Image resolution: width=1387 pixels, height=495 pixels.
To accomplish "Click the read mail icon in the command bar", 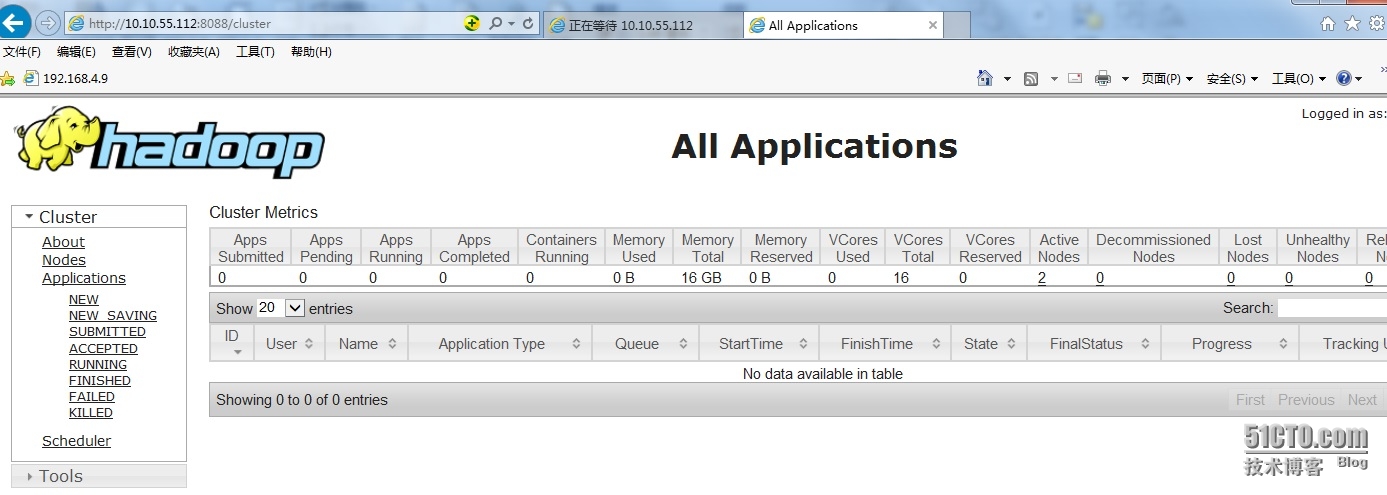I will tap(1075, 78).
